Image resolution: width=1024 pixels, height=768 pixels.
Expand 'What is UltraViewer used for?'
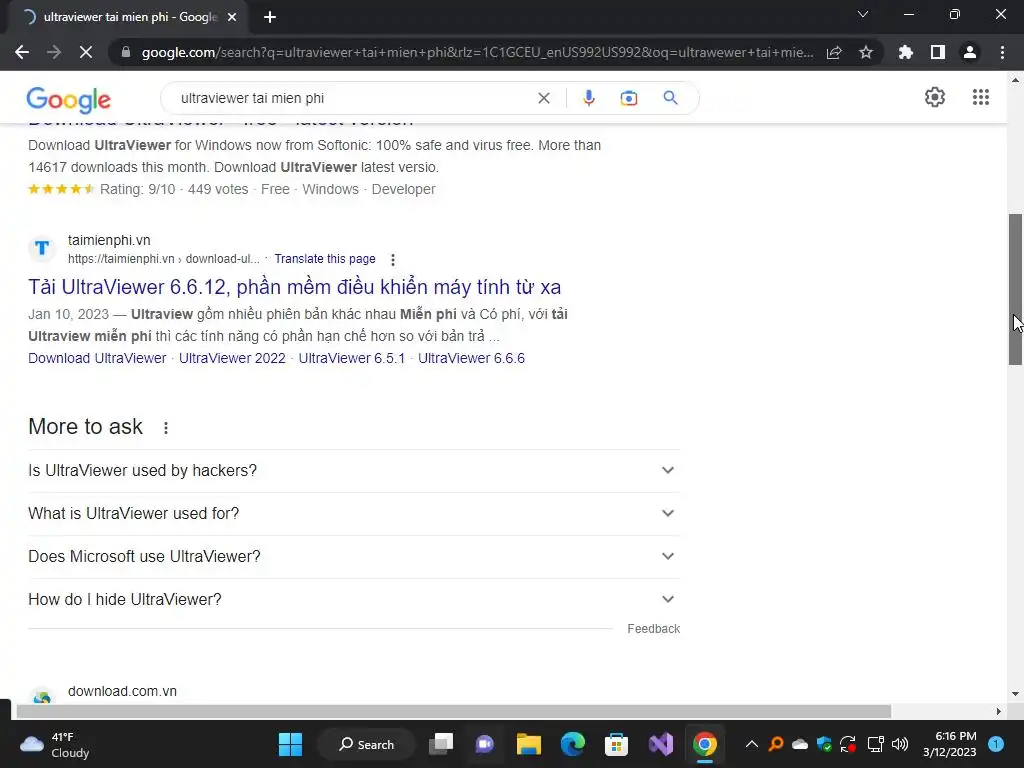(354, 513)
